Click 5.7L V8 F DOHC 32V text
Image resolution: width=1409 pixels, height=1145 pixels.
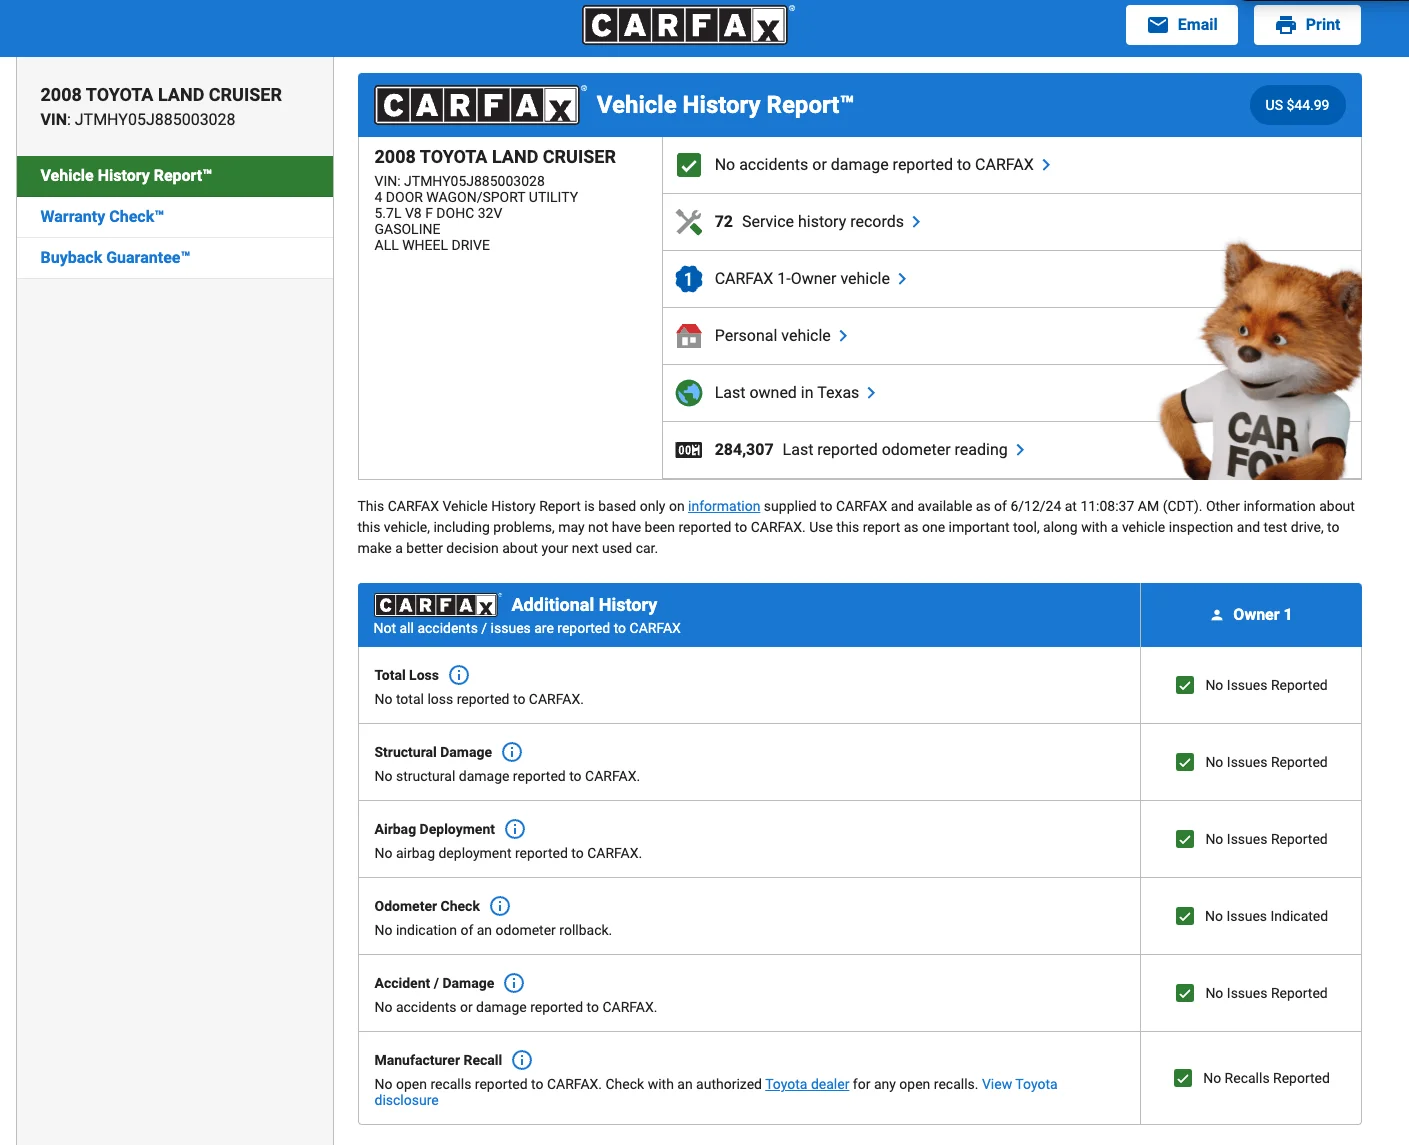tap(438, 213)
